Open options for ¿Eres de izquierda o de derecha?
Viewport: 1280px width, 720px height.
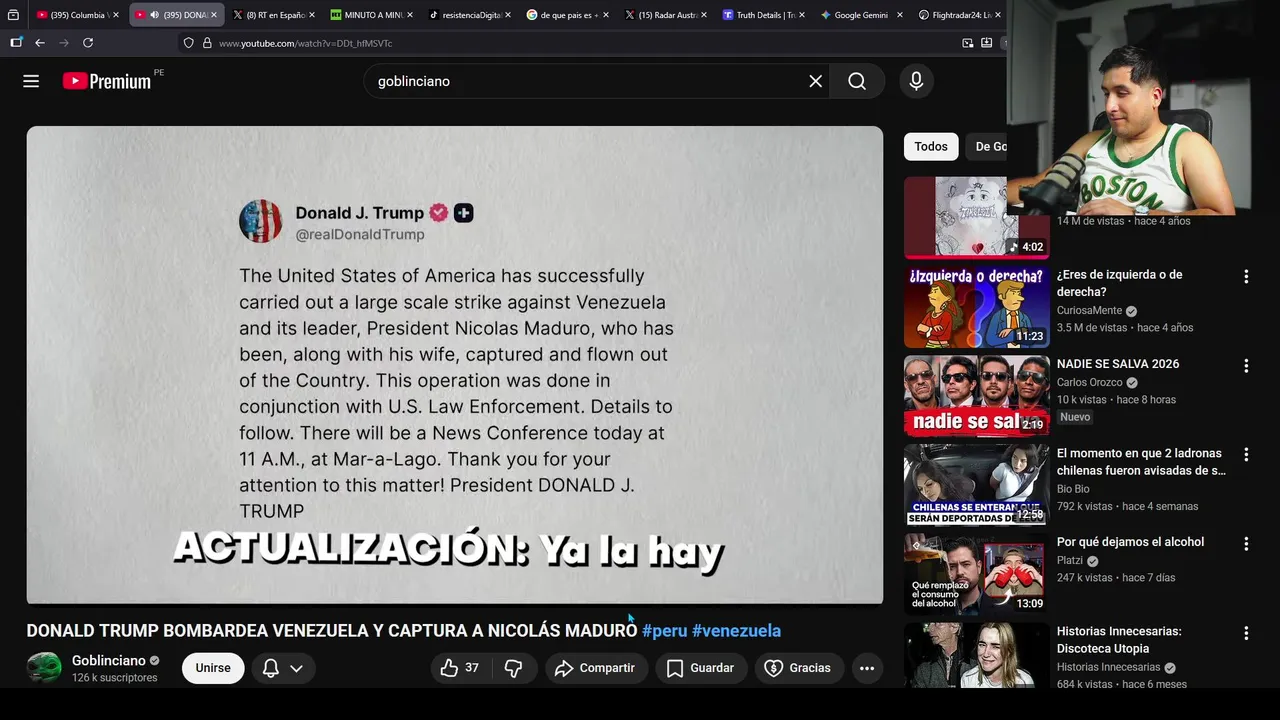click(x=1246, y=277)
